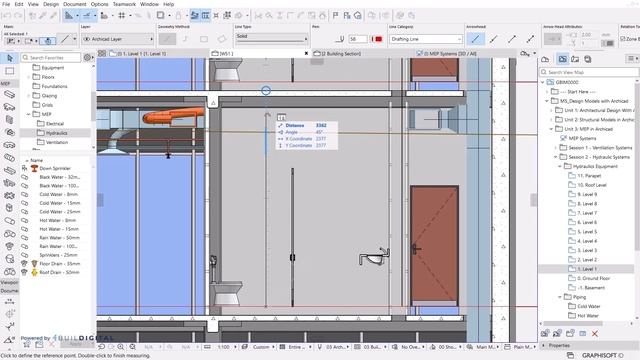Select the straight line geometry method
The width and height of the screenshot is (640, 360).
point(167,39)
